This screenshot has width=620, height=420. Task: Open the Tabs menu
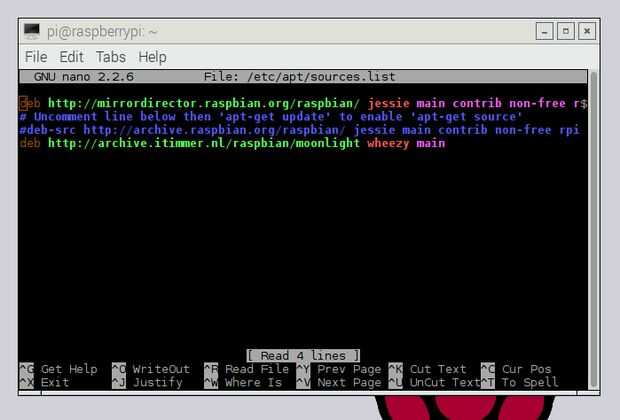[111, 57]
